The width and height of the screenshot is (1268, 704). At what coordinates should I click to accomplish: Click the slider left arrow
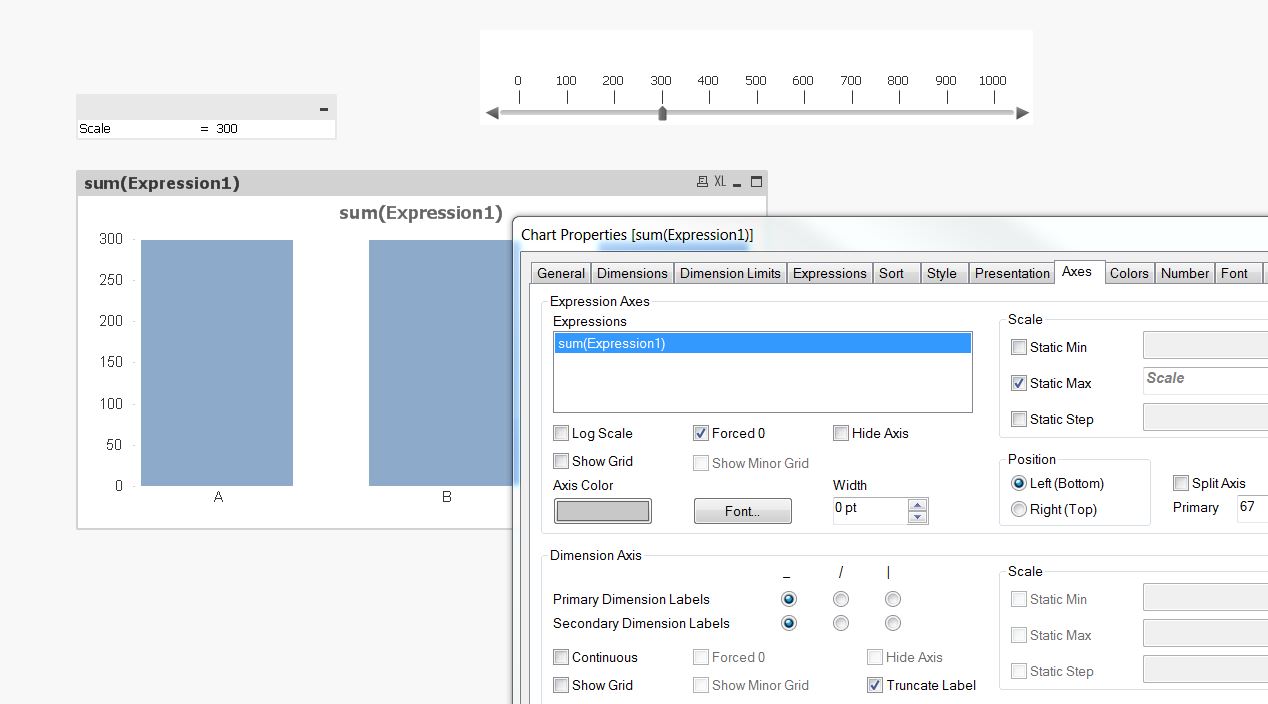[x=492, y=113]
